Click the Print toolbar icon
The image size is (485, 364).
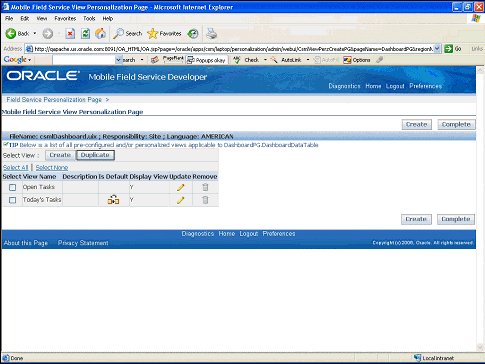pyautogui.click(x=211, y=33)
